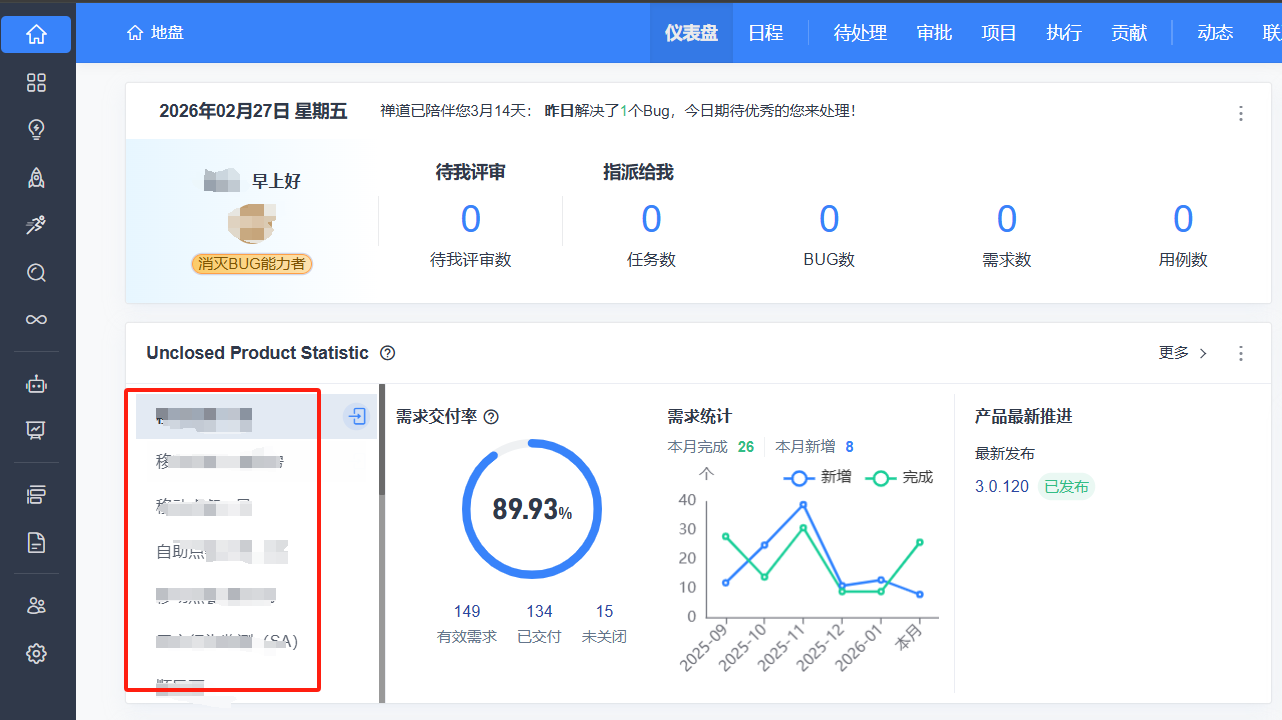1282x720 pixels.
Task: Switch to the 审批 tab
Action: click(x=934, y=33)
